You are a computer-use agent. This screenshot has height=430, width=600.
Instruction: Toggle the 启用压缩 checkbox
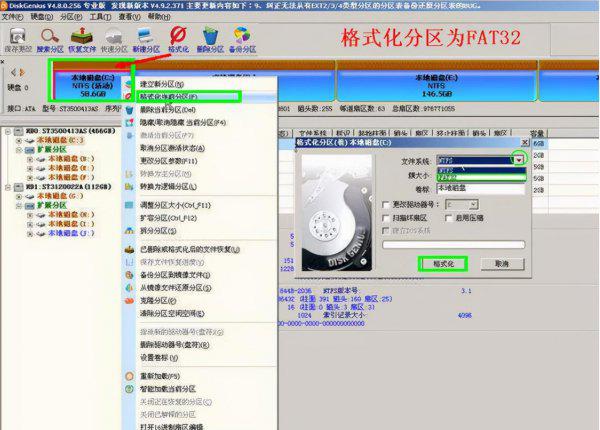point(450,218)
